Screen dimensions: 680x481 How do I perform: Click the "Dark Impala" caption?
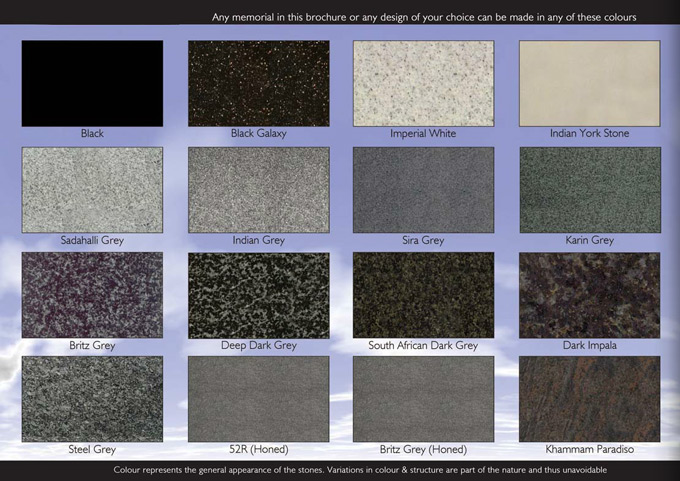(589, 346)
